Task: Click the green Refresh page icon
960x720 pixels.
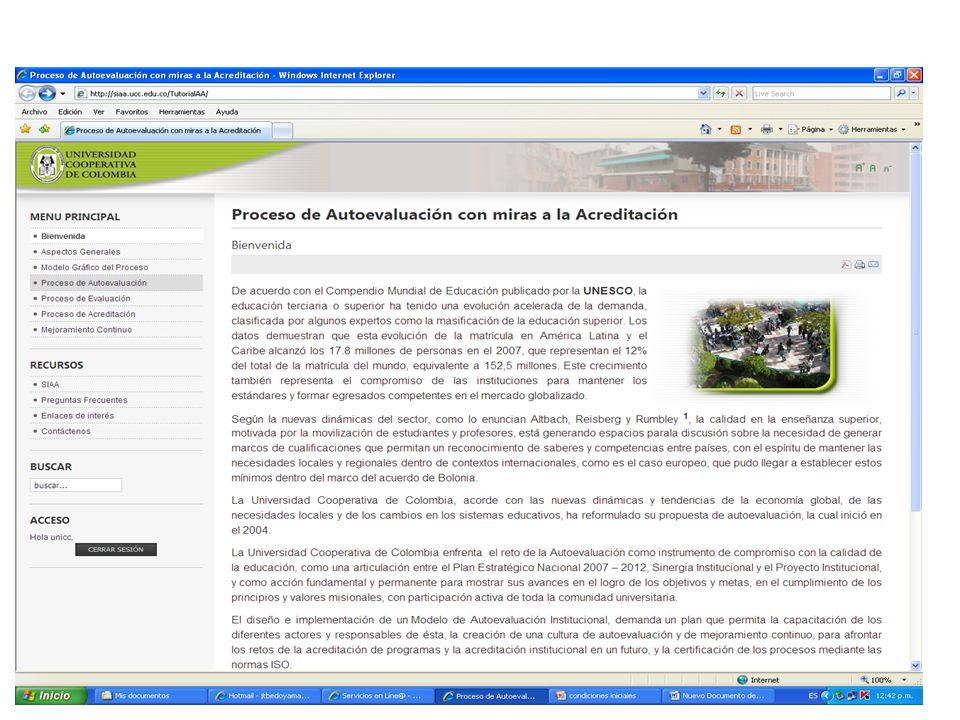Action: pos(721,94)
